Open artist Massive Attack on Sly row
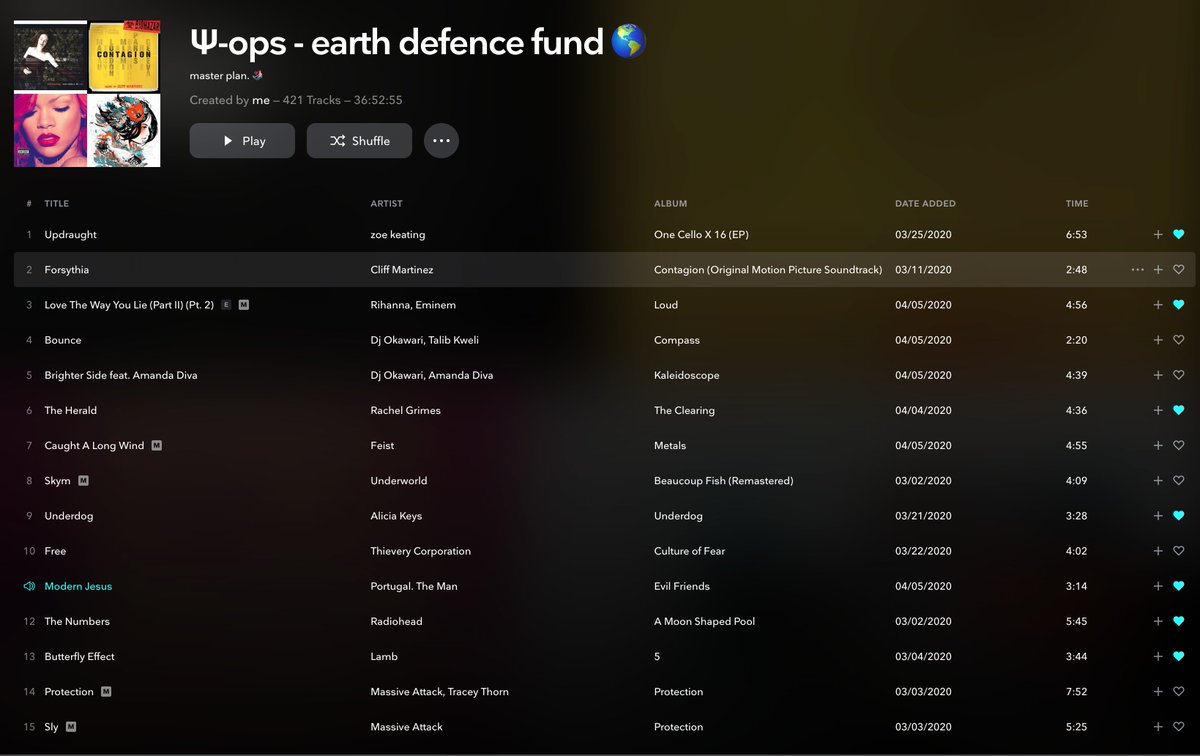This screenshot has height=756, width=1200. pos(406,727)
